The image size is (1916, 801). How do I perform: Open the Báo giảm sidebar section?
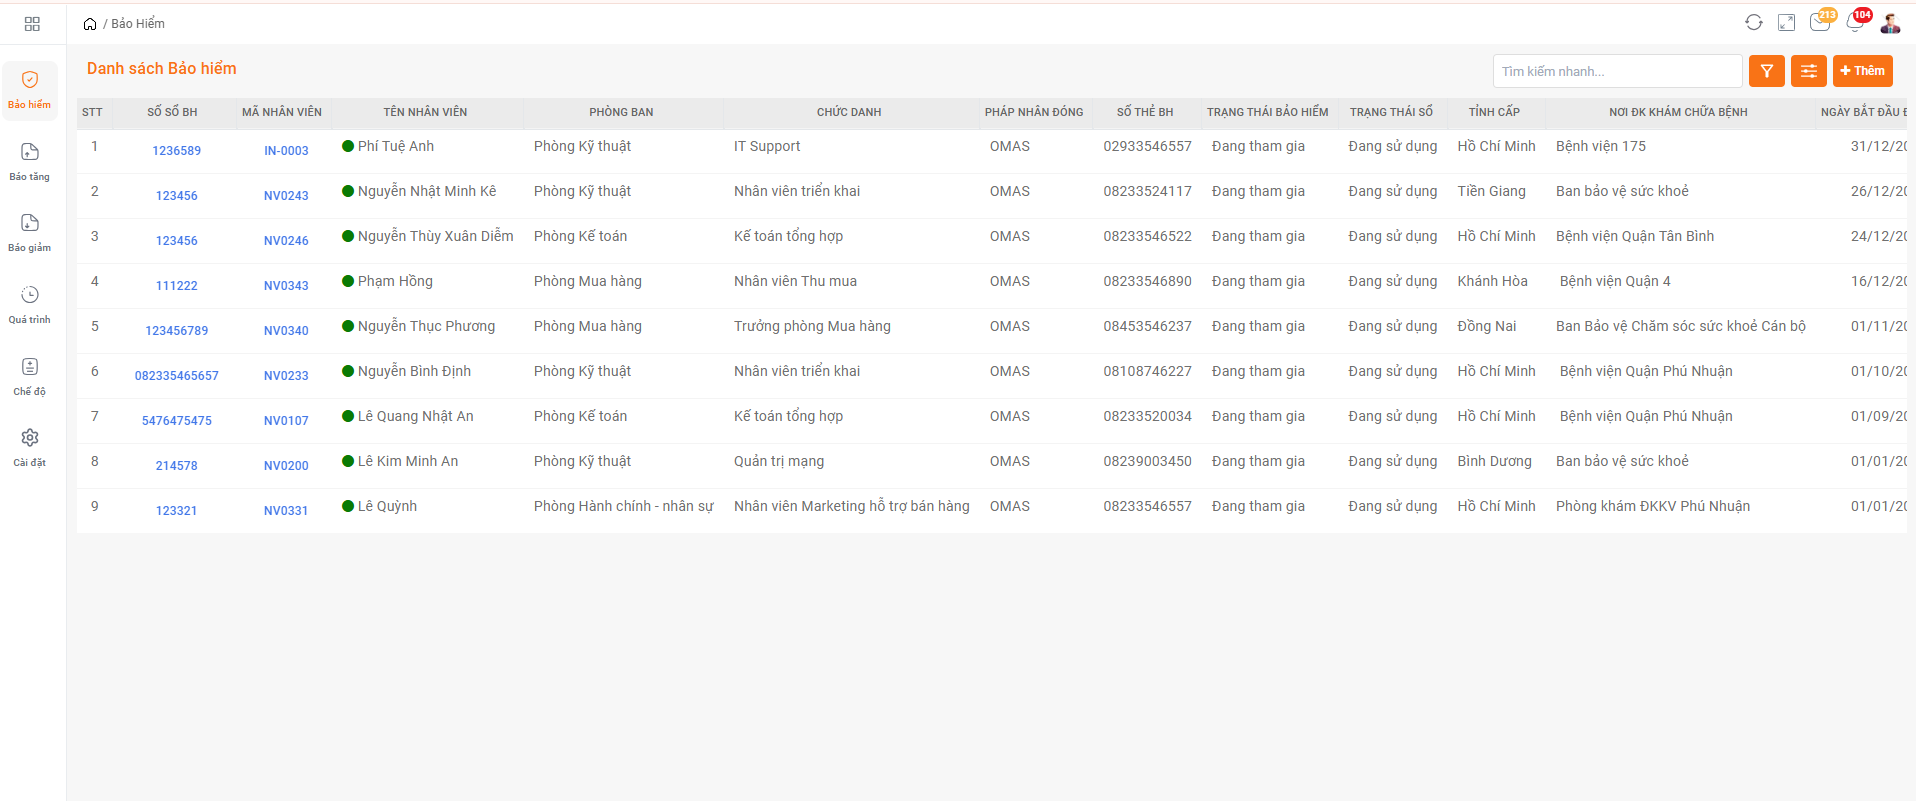[x=30, y=232]
